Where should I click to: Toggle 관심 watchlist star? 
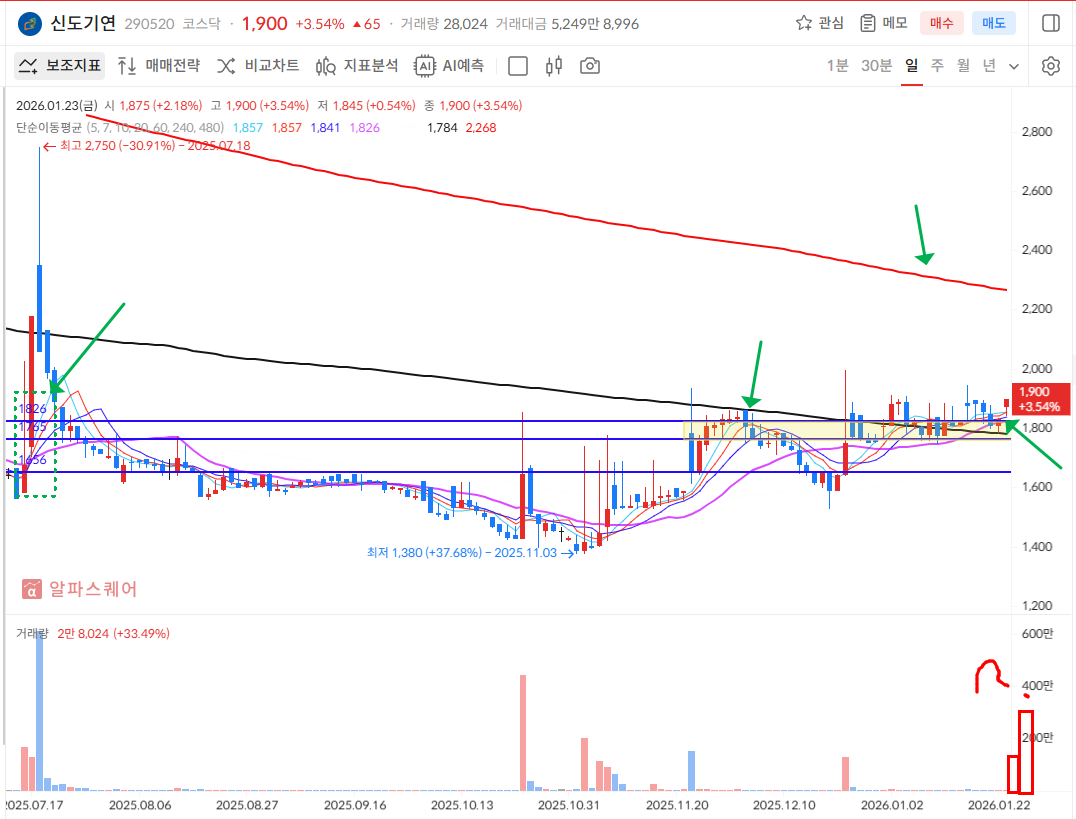pyautogui.click(x=820, y=23)
